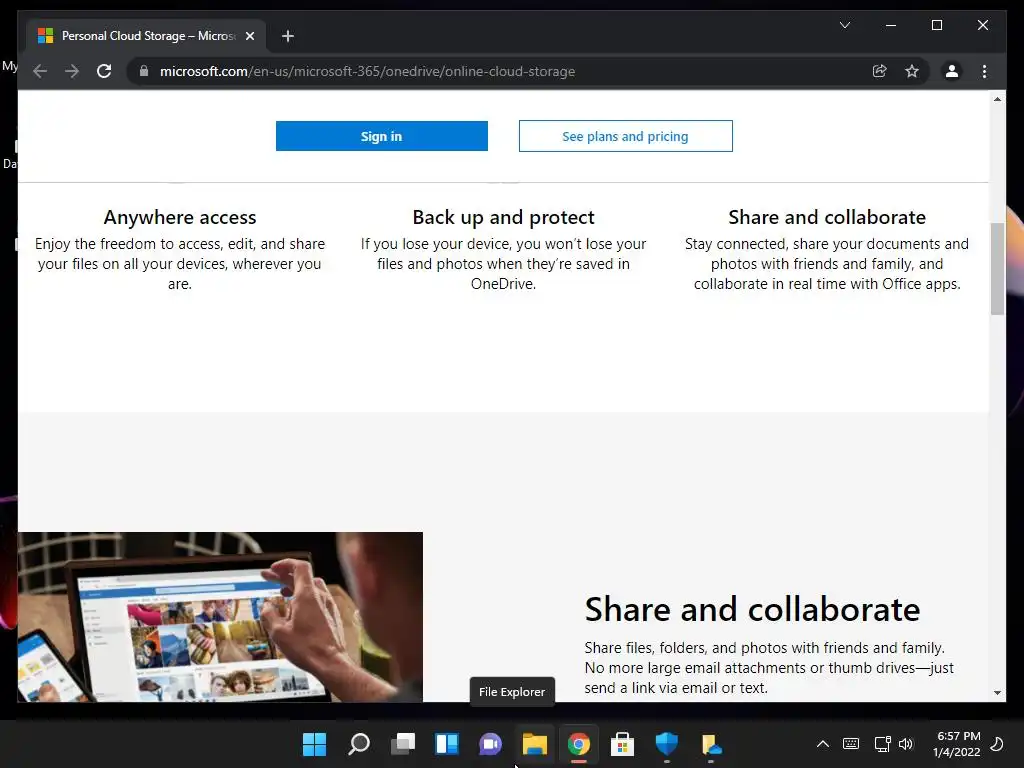
Task: Close the Personal Cloud Storage tab
Action: pos(249,36)
